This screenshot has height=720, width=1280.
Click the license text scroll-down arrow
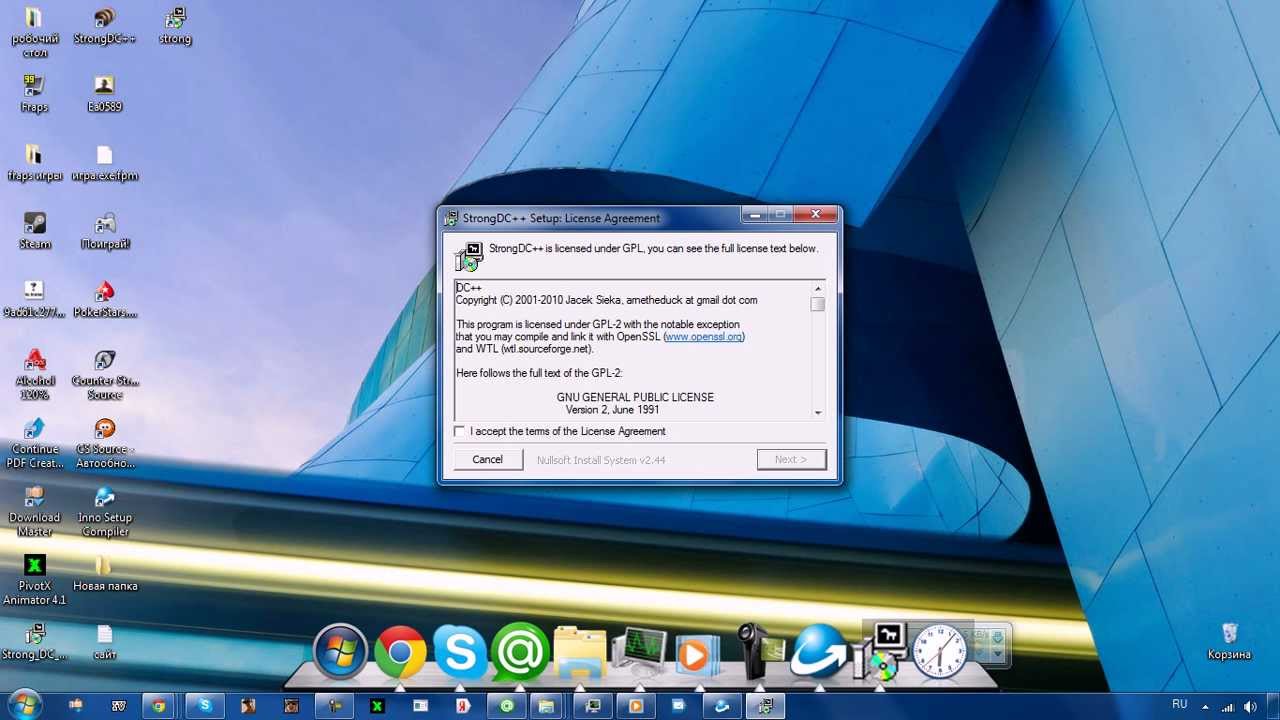818,412
